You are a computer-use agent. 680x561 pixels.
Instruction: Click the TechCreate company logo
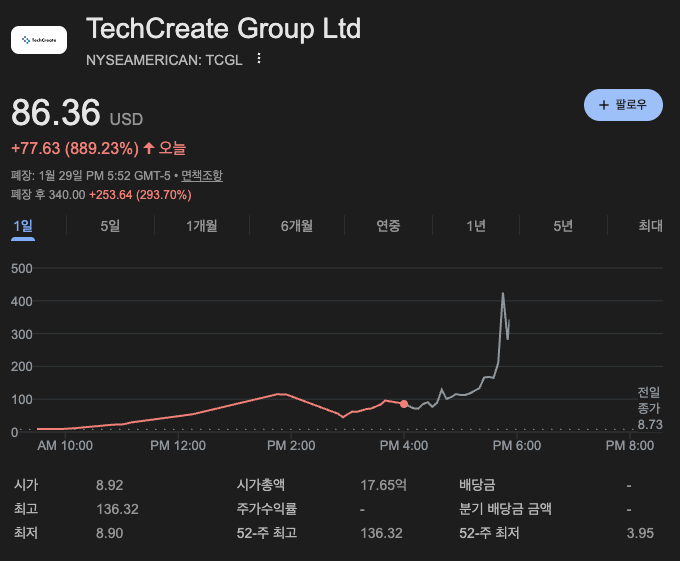pos(39,40)
